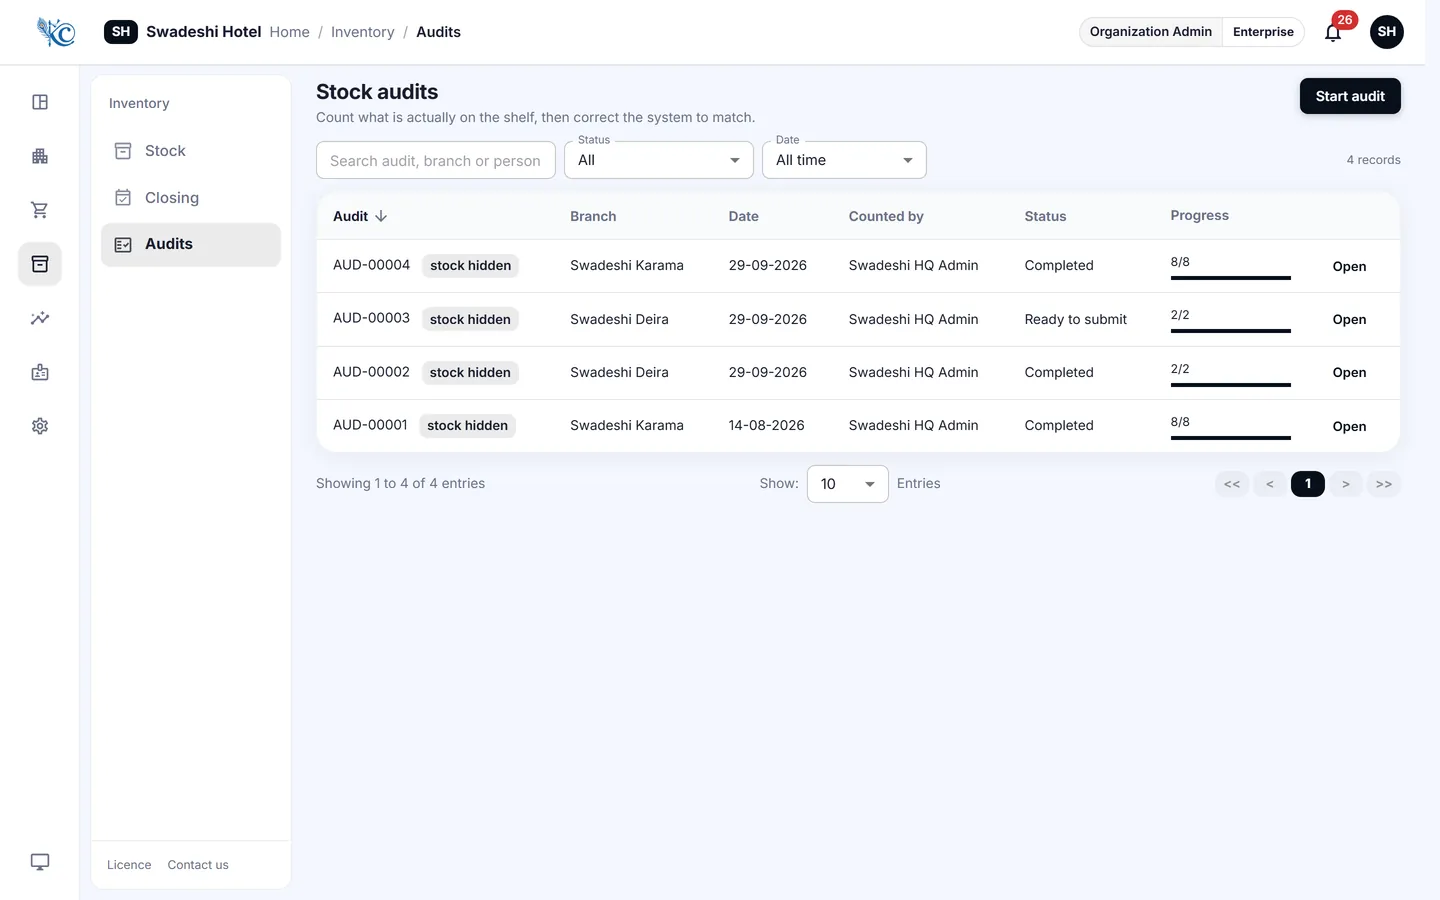Select page 1 in pagination

point(1308,484)
